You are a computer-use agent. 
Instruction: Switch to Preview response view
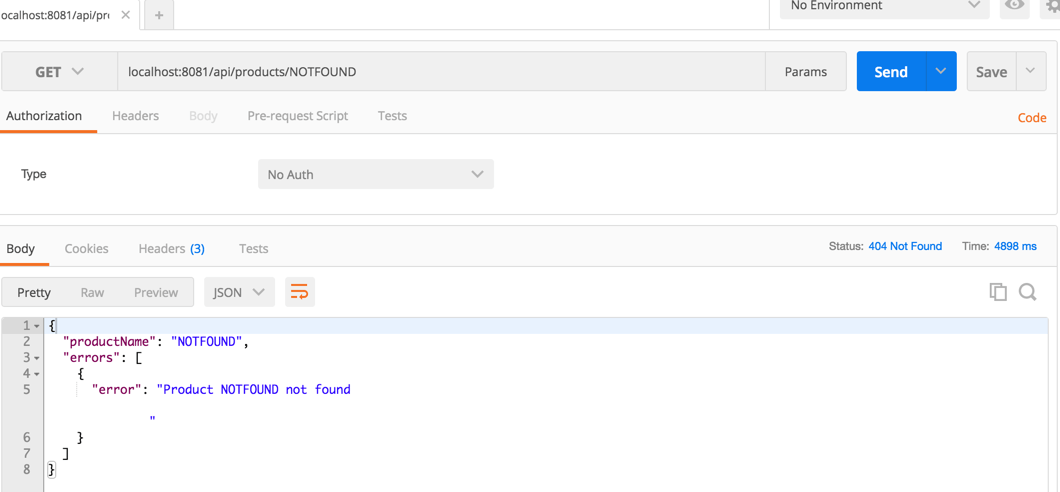[x=156, y=293]
